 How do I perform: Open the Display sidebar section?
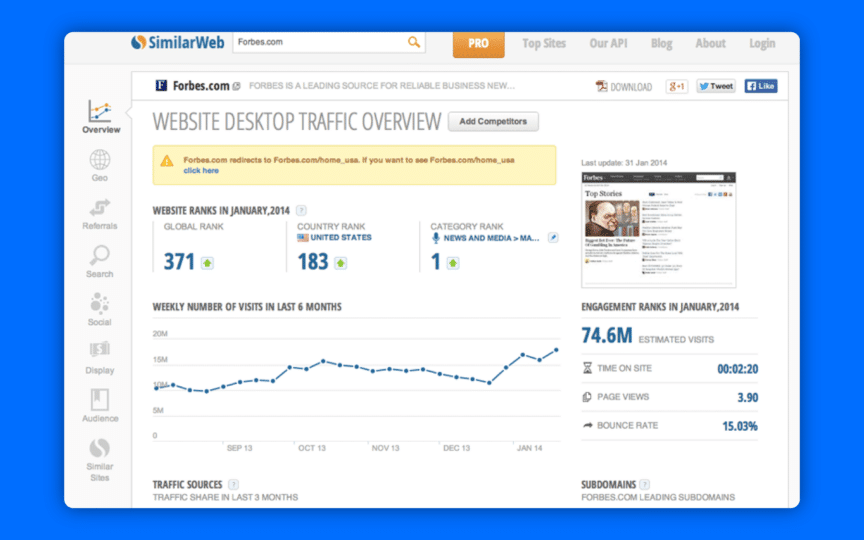click(100, 358)
